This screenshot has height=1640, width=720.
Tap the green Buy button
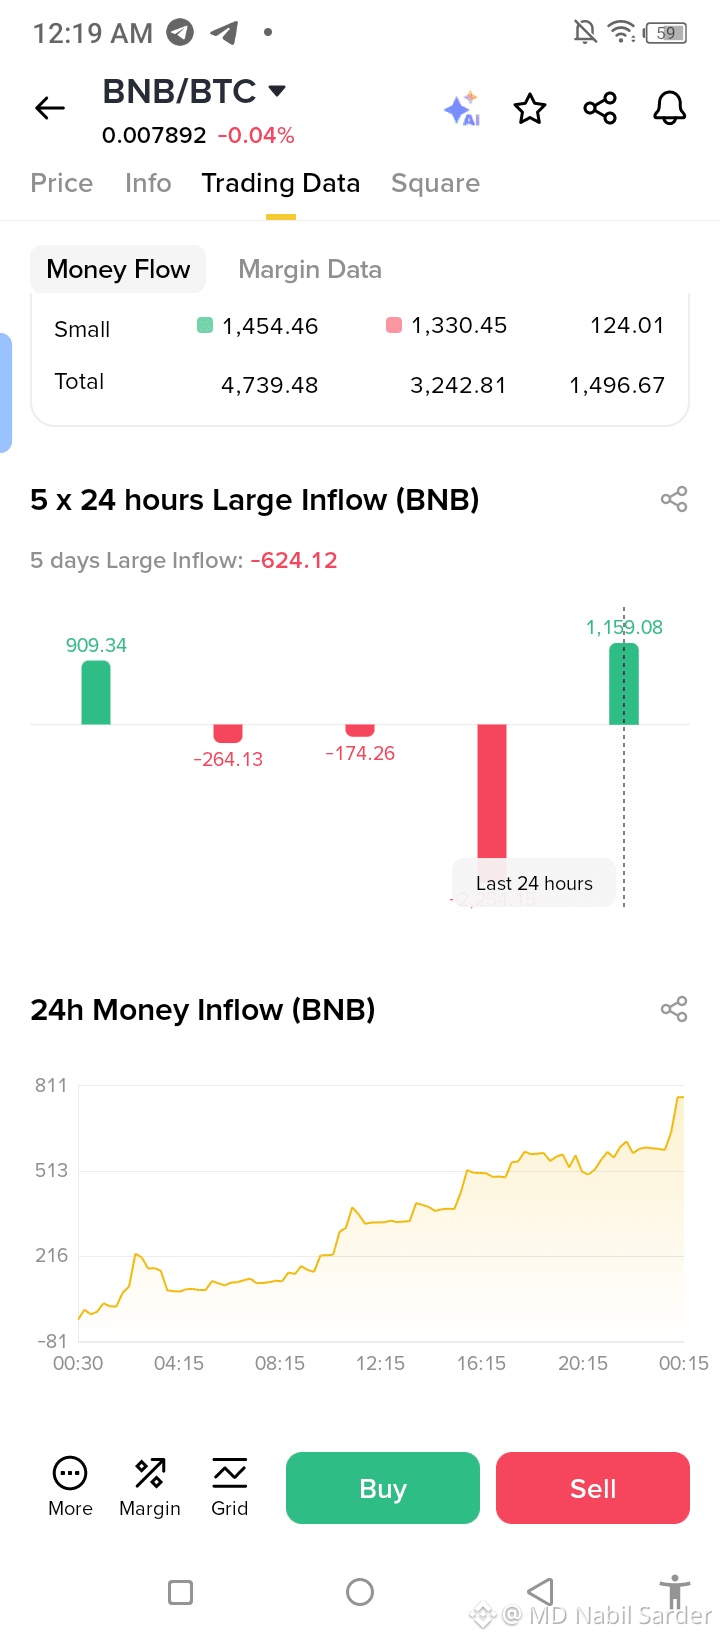(383, 1488)
